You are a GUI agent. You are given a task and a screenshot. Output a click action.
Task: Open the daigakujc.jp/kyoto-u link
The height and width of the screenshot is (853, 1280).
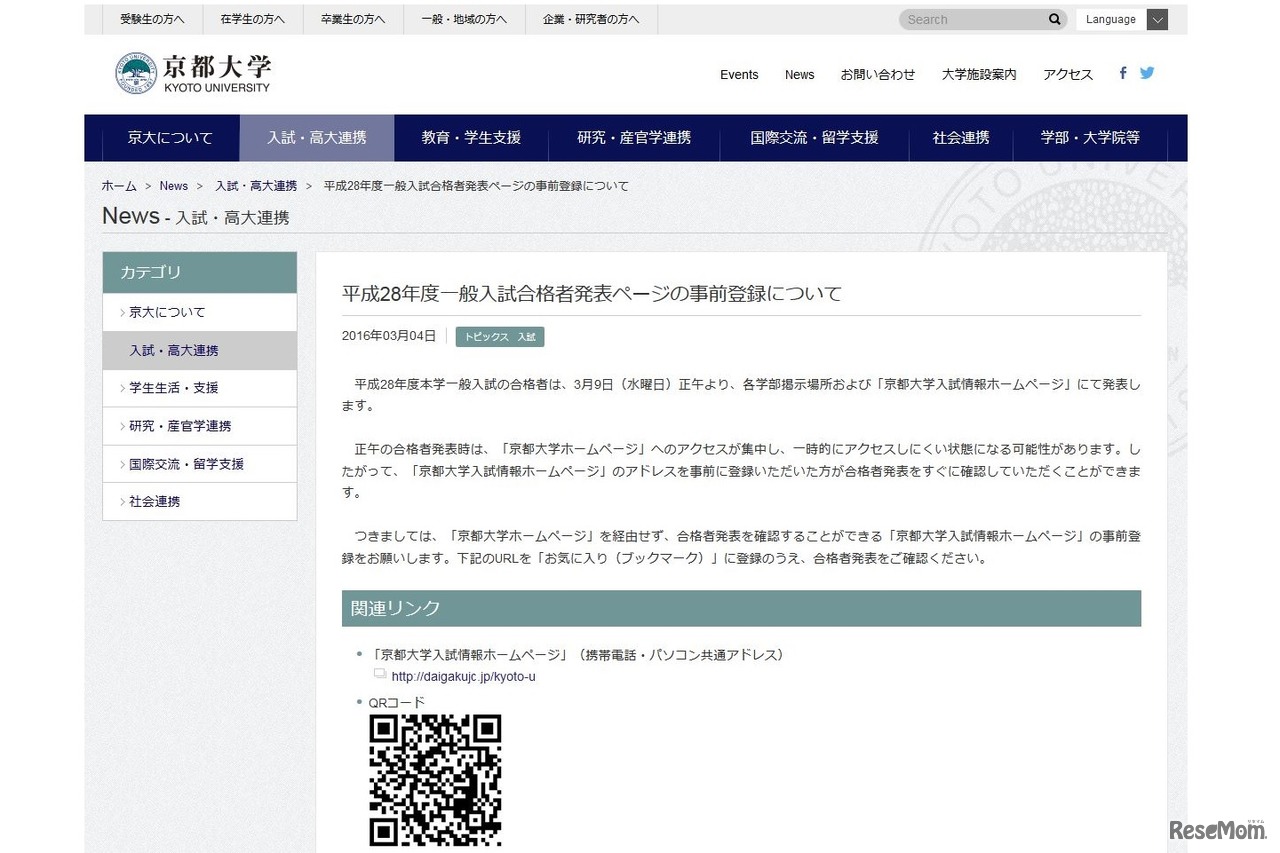[463, 676]
